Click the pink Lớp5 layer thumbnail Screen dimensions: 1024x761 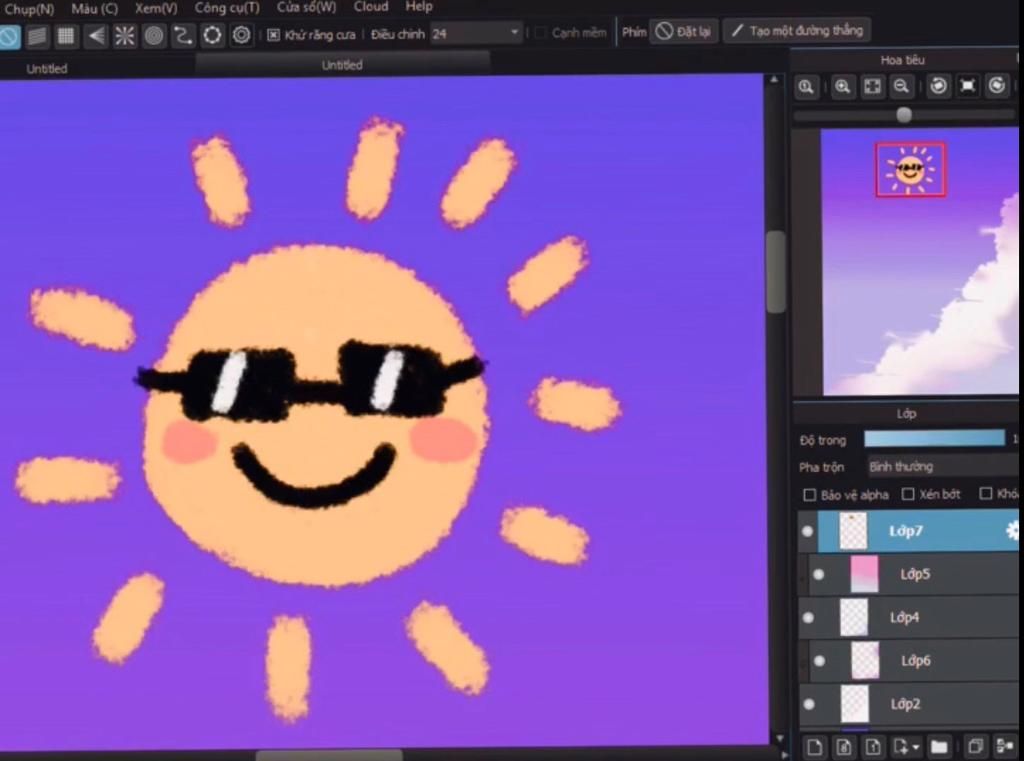[x=865, y=574]
